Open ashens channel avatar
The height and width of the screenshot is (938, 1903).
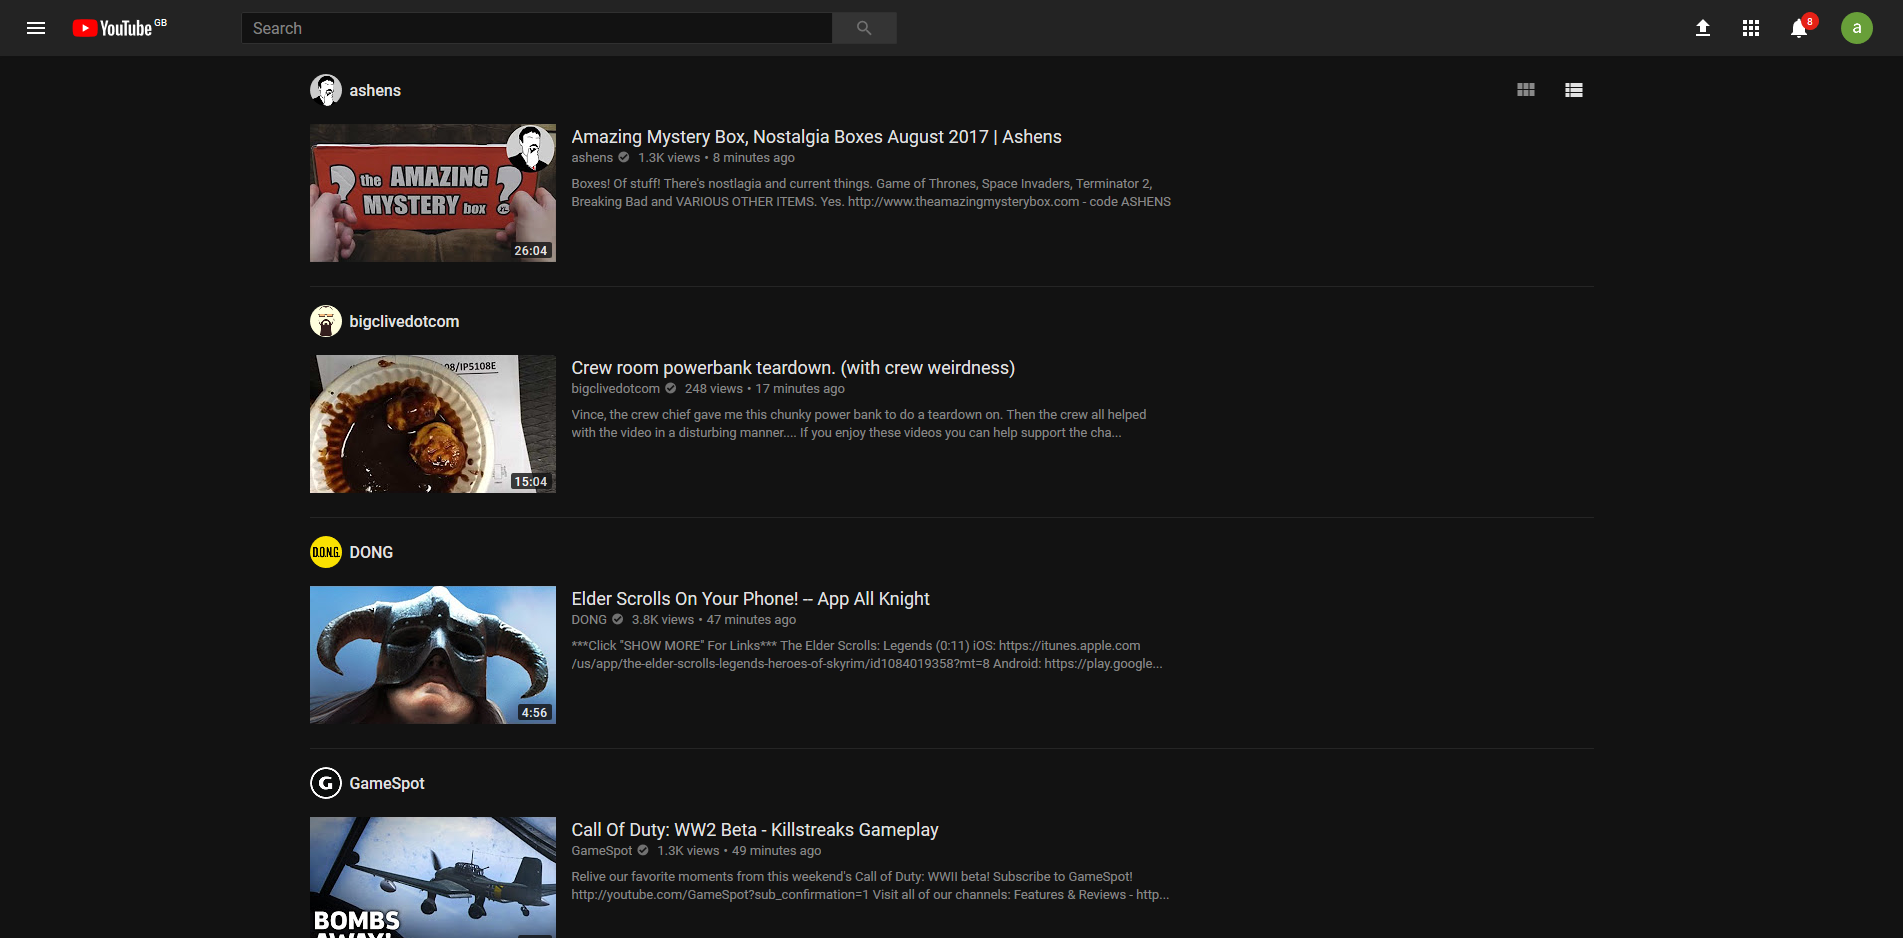click(326, 90)
